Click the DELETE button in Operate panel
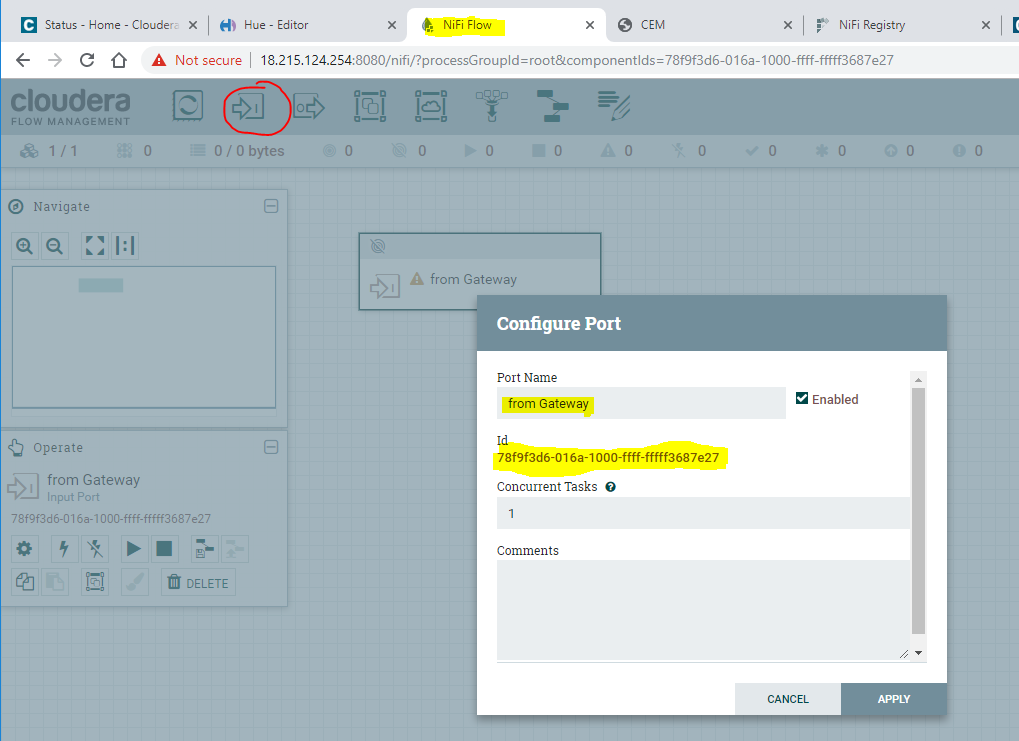Screen dimensions: 1019x741 [x=198, y=582]
